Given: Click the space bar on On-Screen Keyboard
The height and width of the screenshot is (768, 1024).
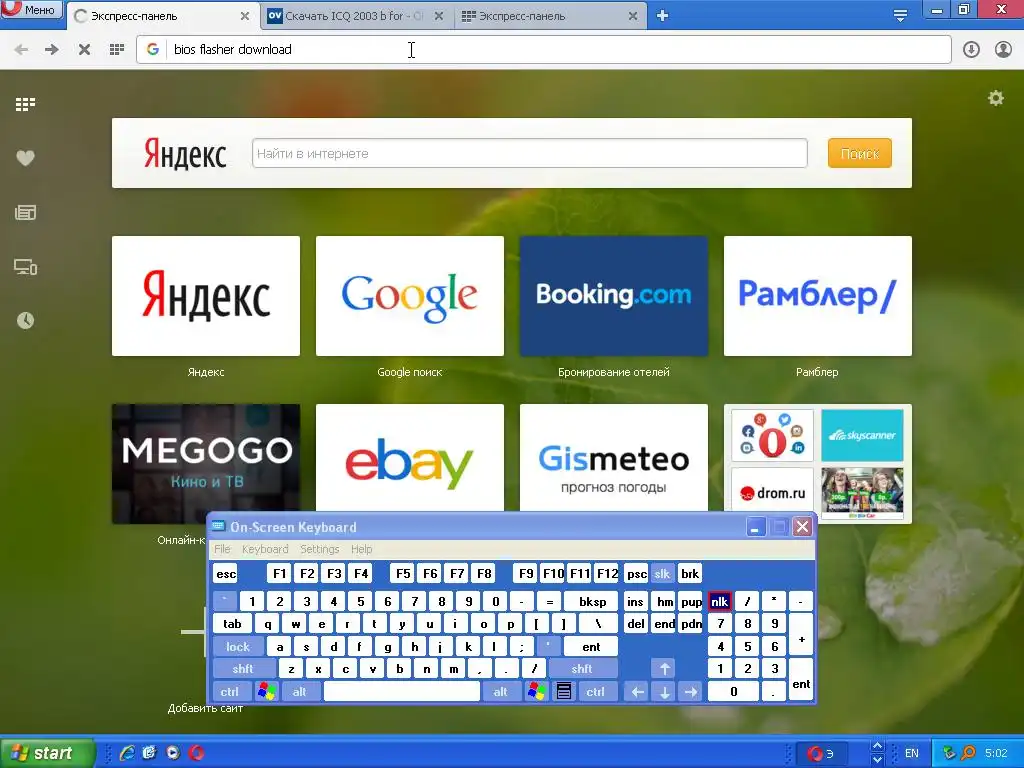Looking at the screenshot, I should coord(402,692).
